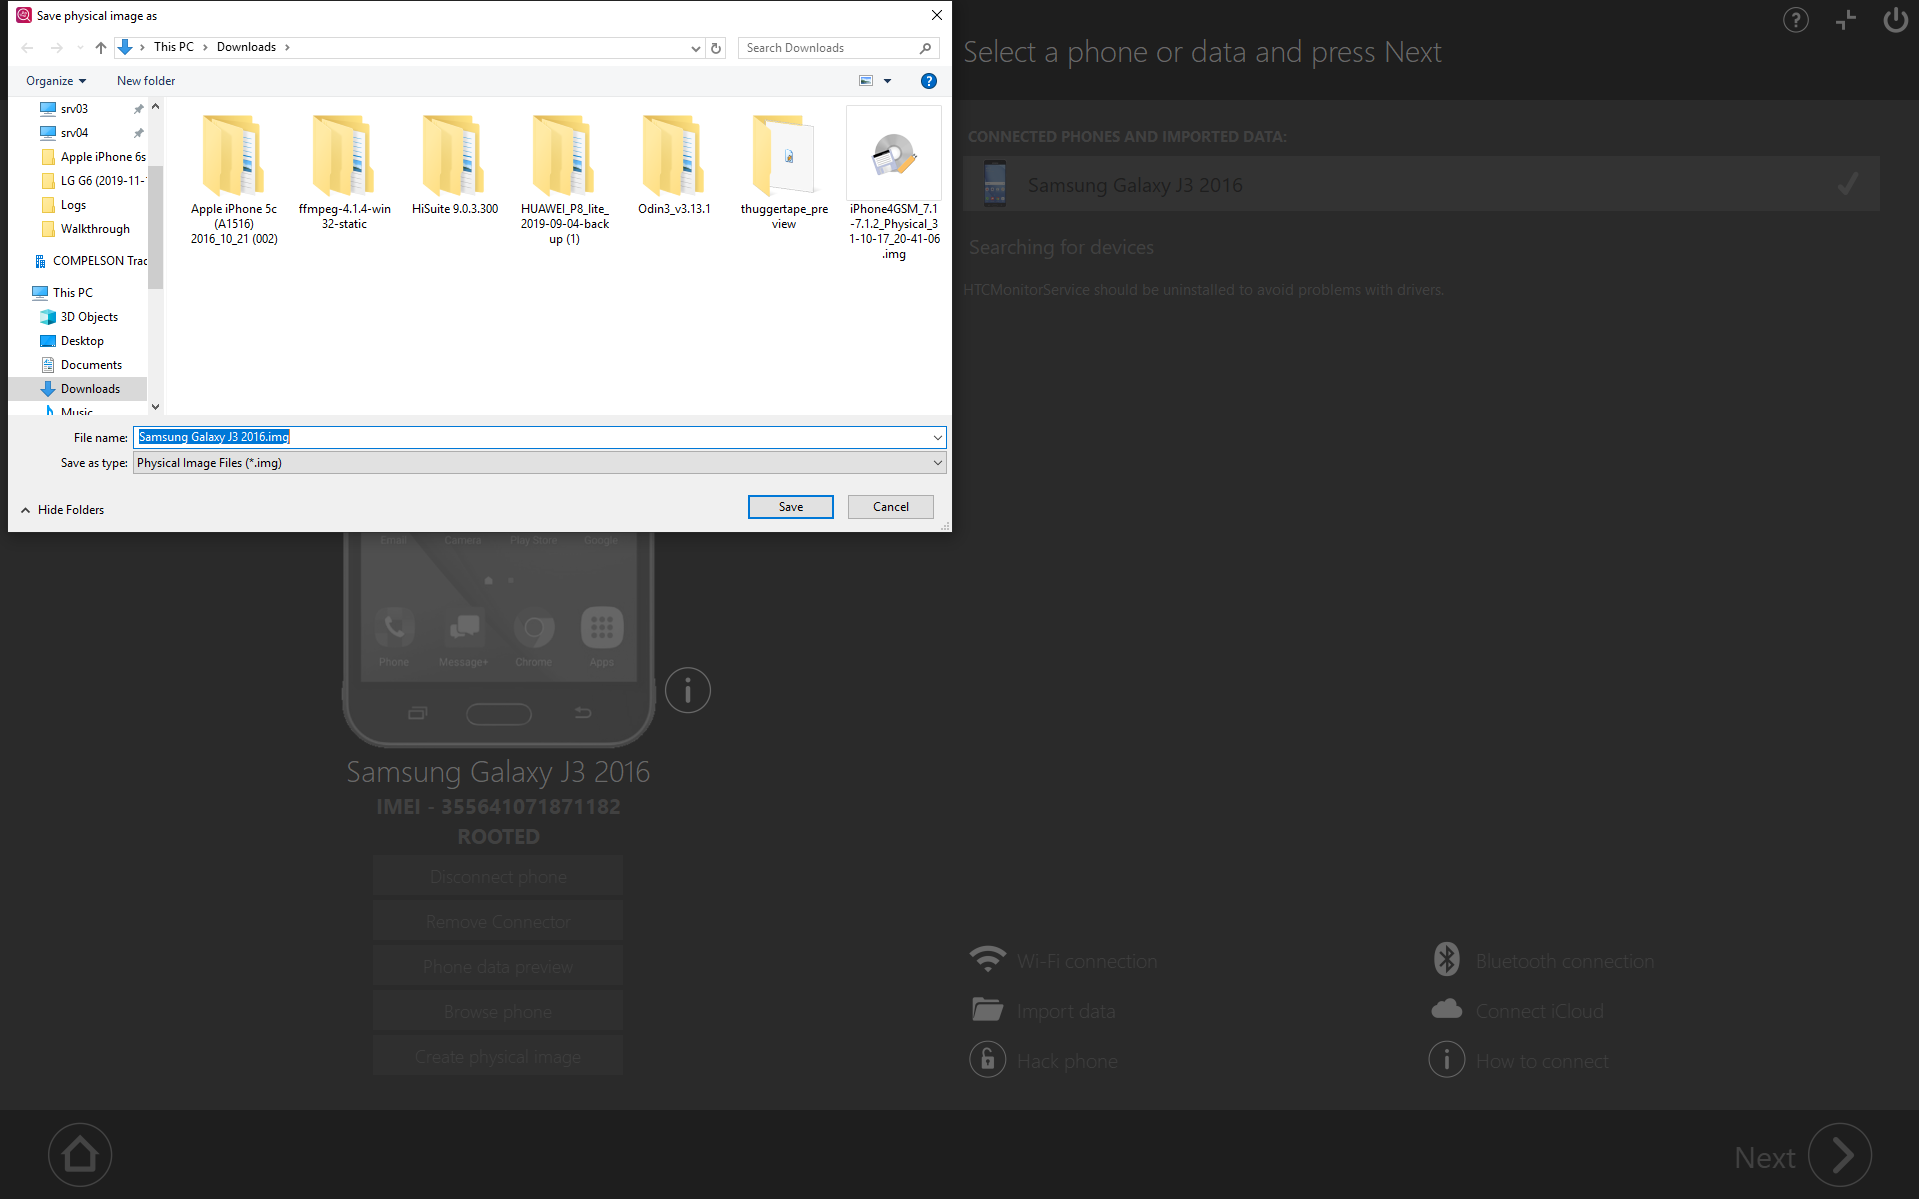
Task: Refresh the Downloads folder listing
Action: coord(716,48)
